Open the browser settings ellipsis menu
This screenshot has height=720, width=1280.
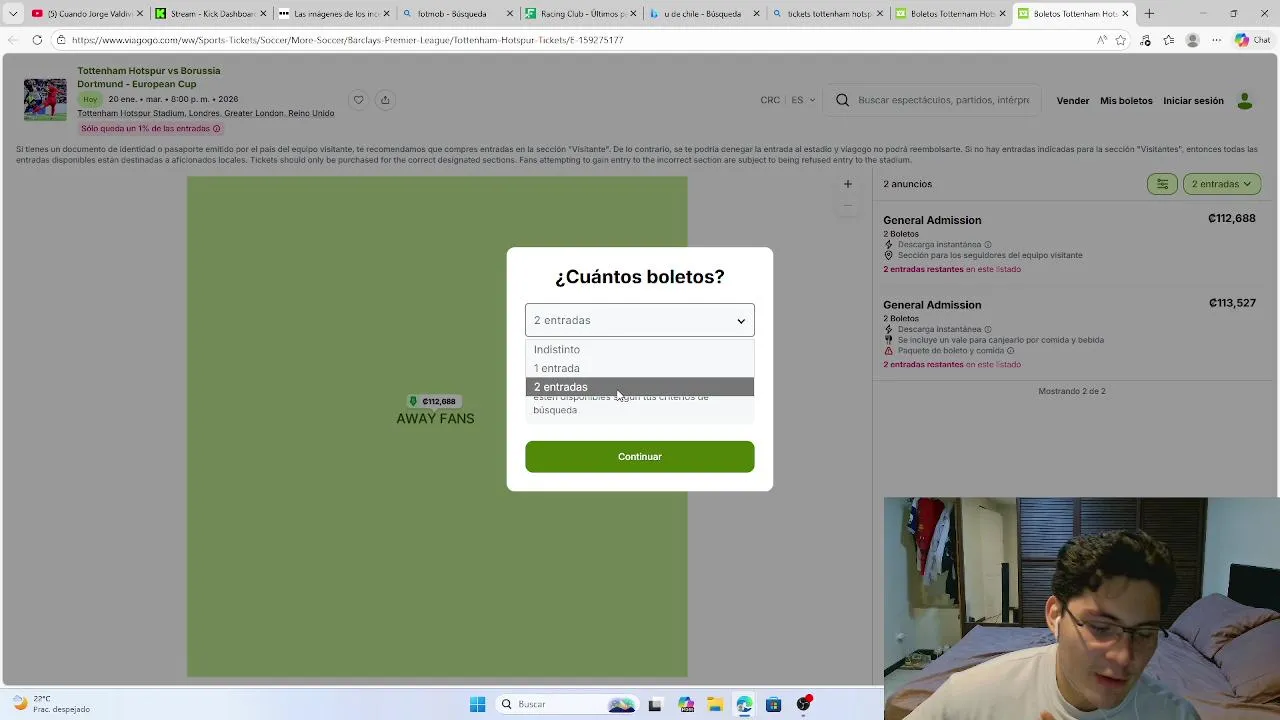(x=1216, y=40)
